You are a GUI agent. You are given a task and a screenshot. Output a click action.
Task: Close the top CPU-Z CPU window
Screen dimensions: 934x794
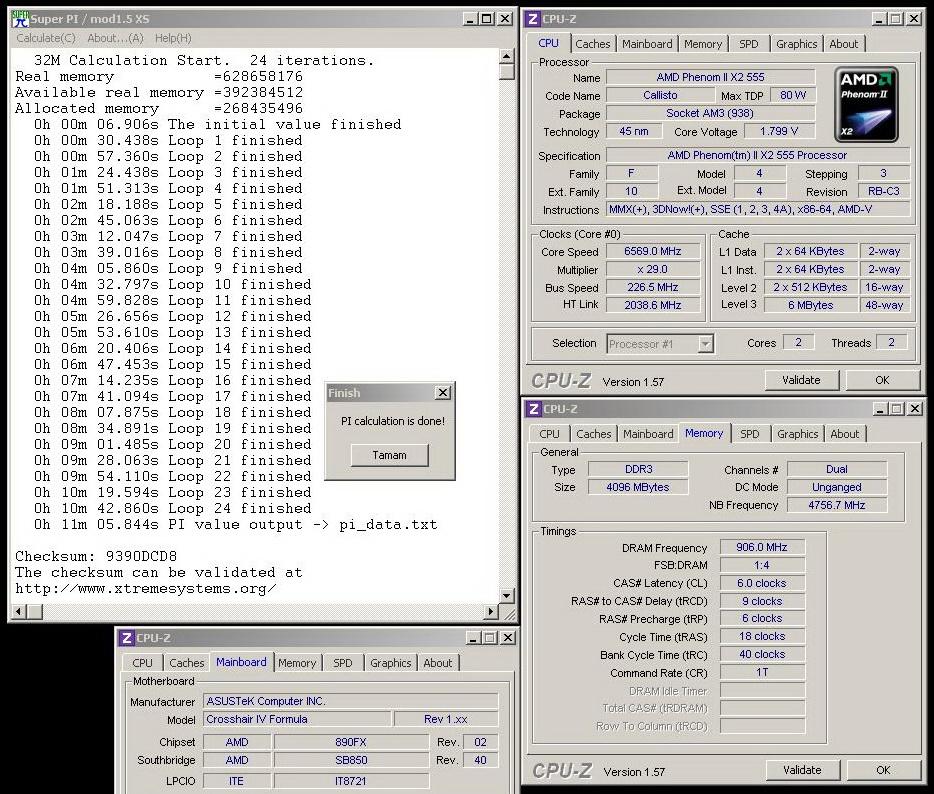coord(913,19)
